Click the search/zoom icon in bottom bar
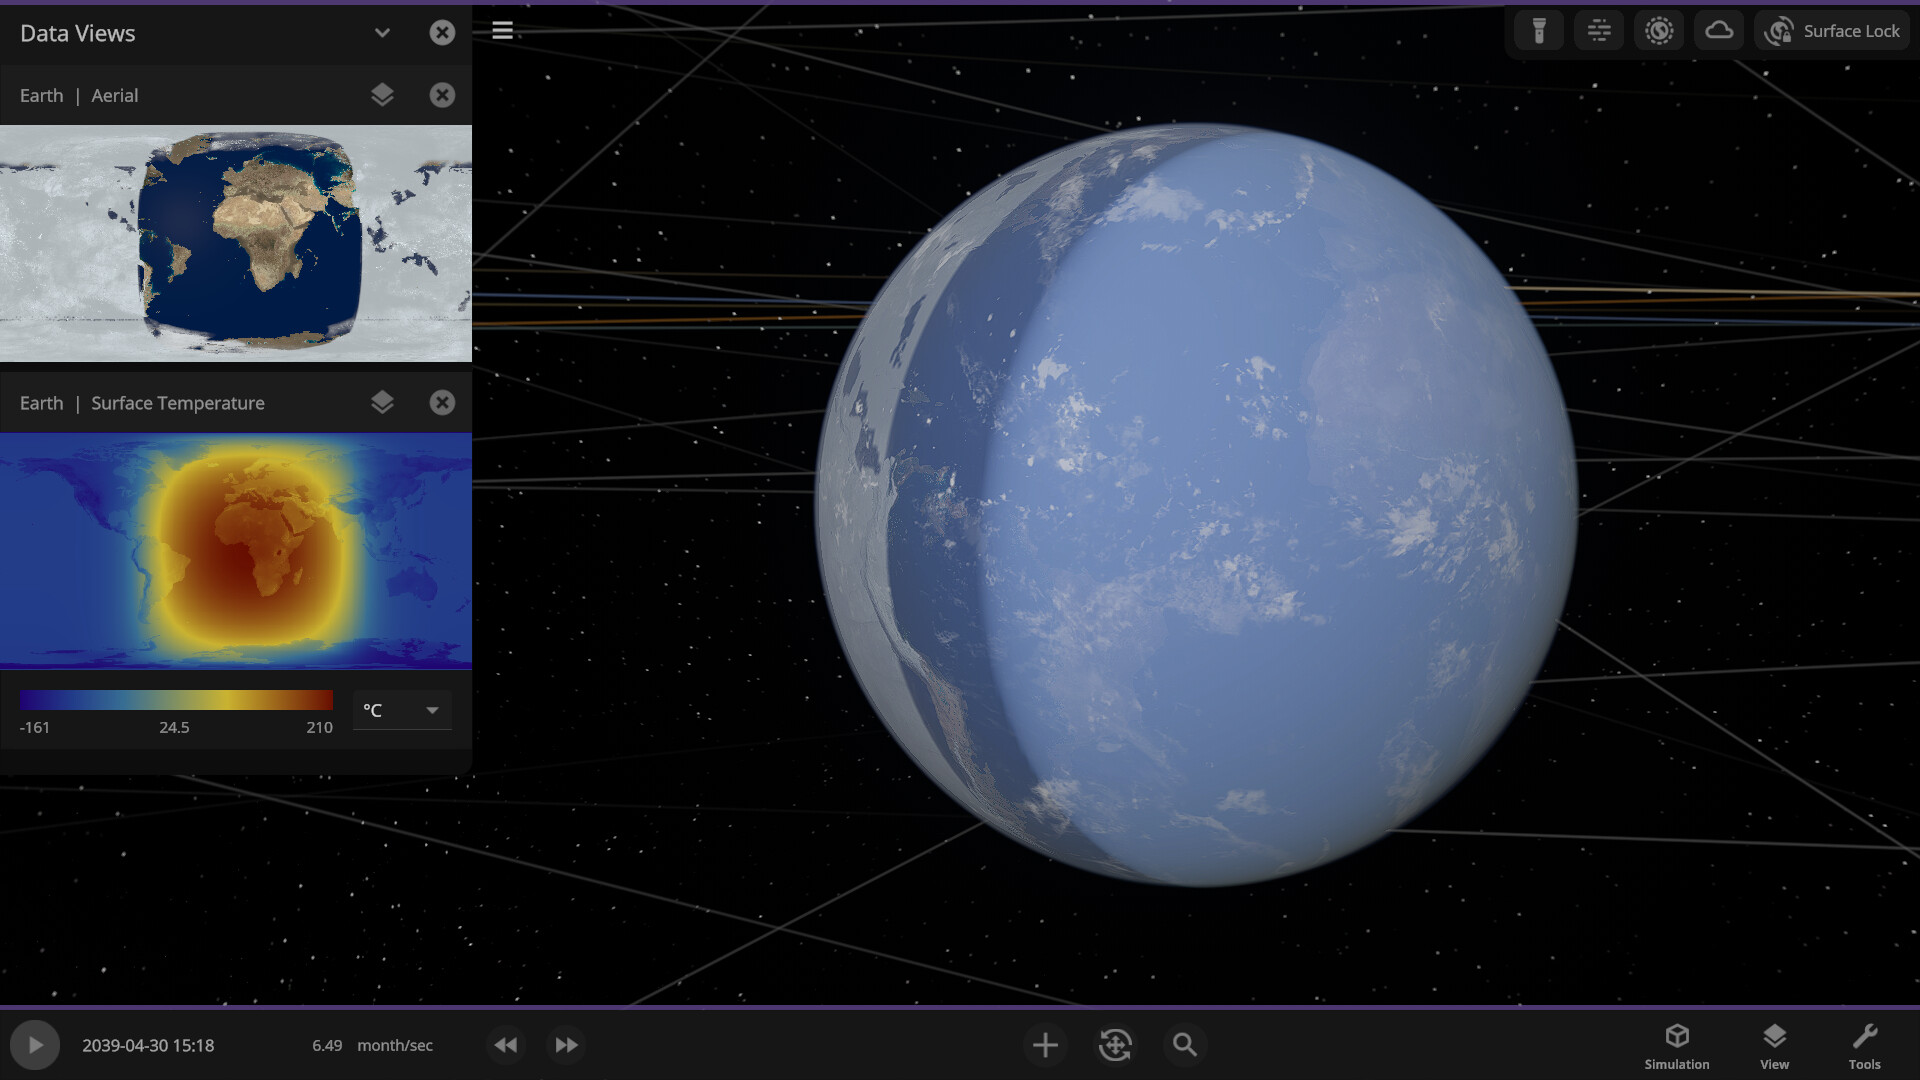 point(1184,1044)
